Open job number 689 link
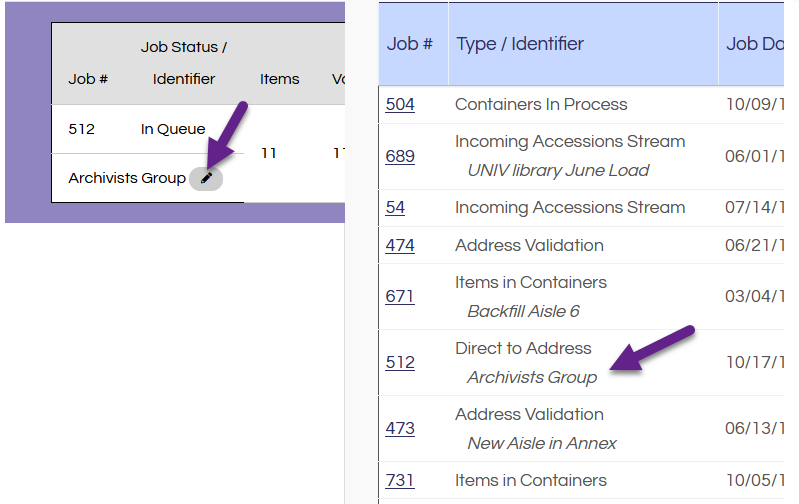The width and height of the screenshot is (799, 504). click(x=400, y=156)
